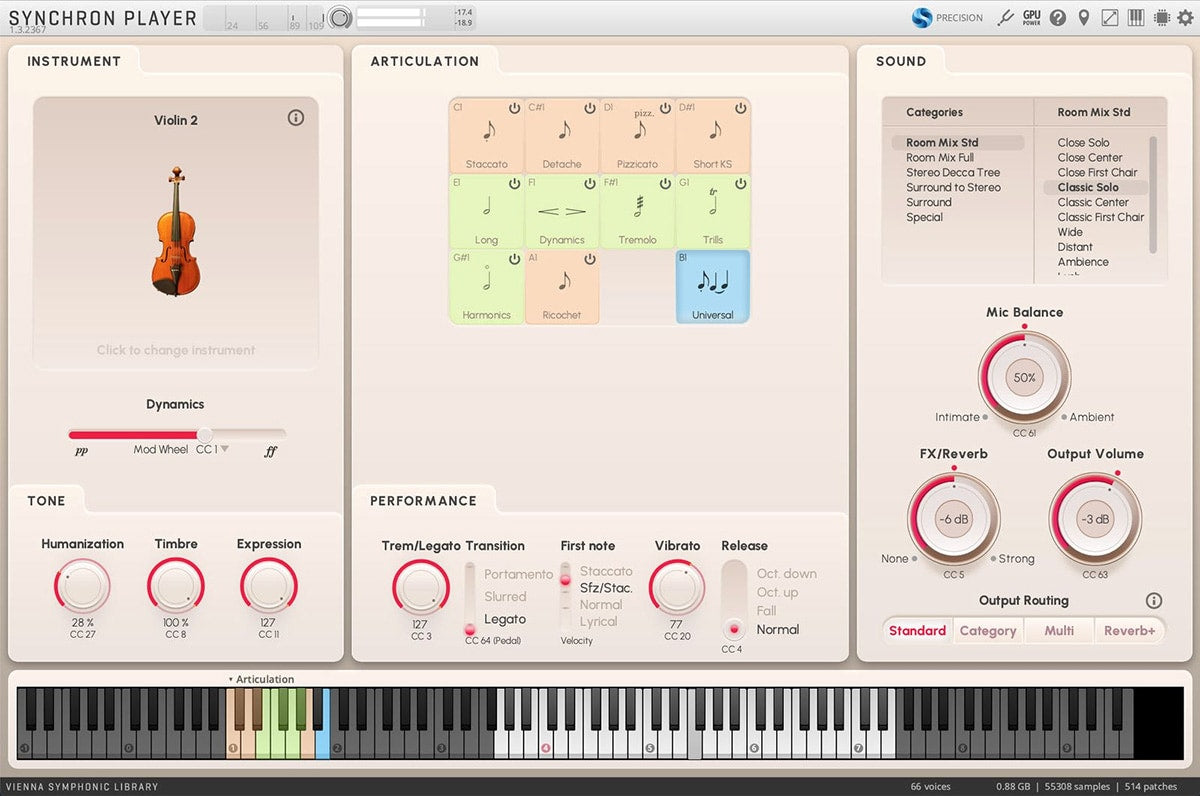Viewport: 1200px width, 796px height.
Task: Open the tuning fork settings icon
Action: (x=1006, y=17)
